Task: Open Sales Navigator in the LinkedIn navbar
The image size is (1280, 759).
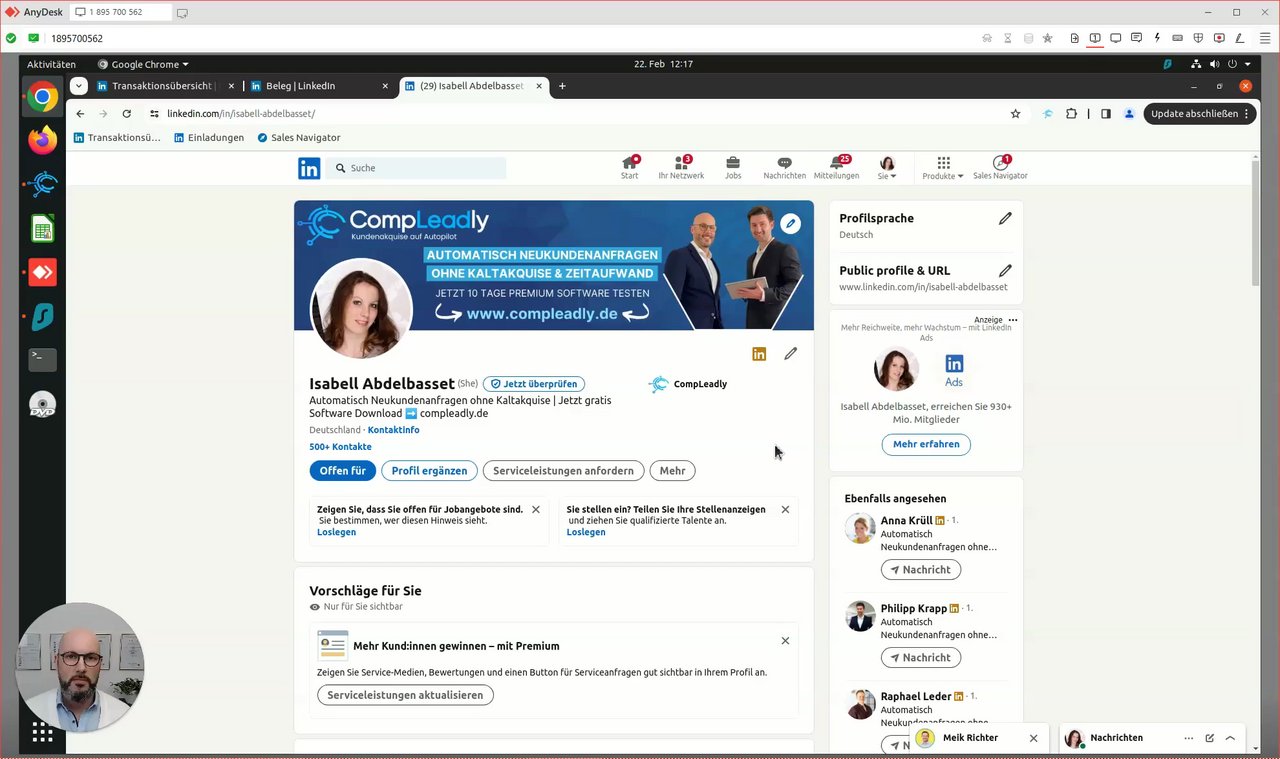Action: [x=1000, y=168]
